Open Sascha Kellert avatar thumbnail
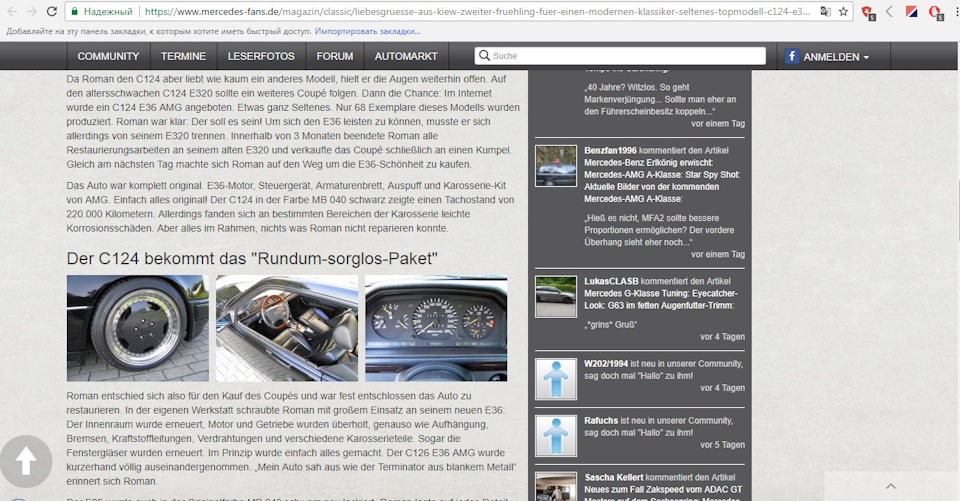 coord(556,486)
